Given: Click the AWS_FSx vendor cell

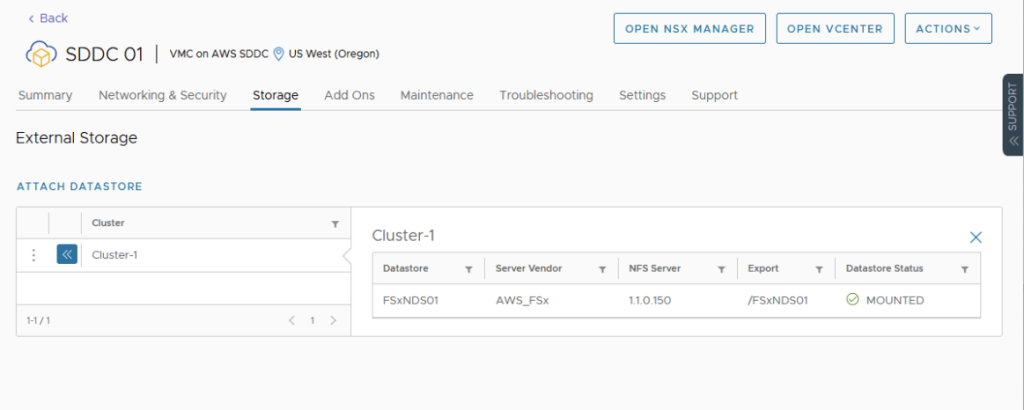Looking at the screenshot, I should (x=522, y=300).
